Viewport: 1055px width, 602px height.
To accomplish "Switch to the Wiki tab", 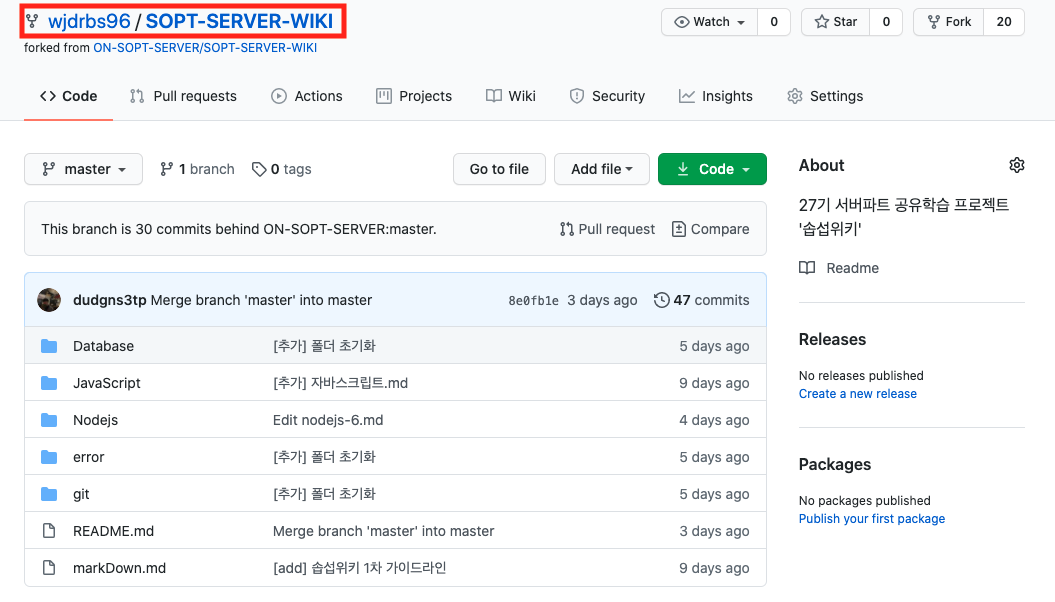I will pos(511,96).
